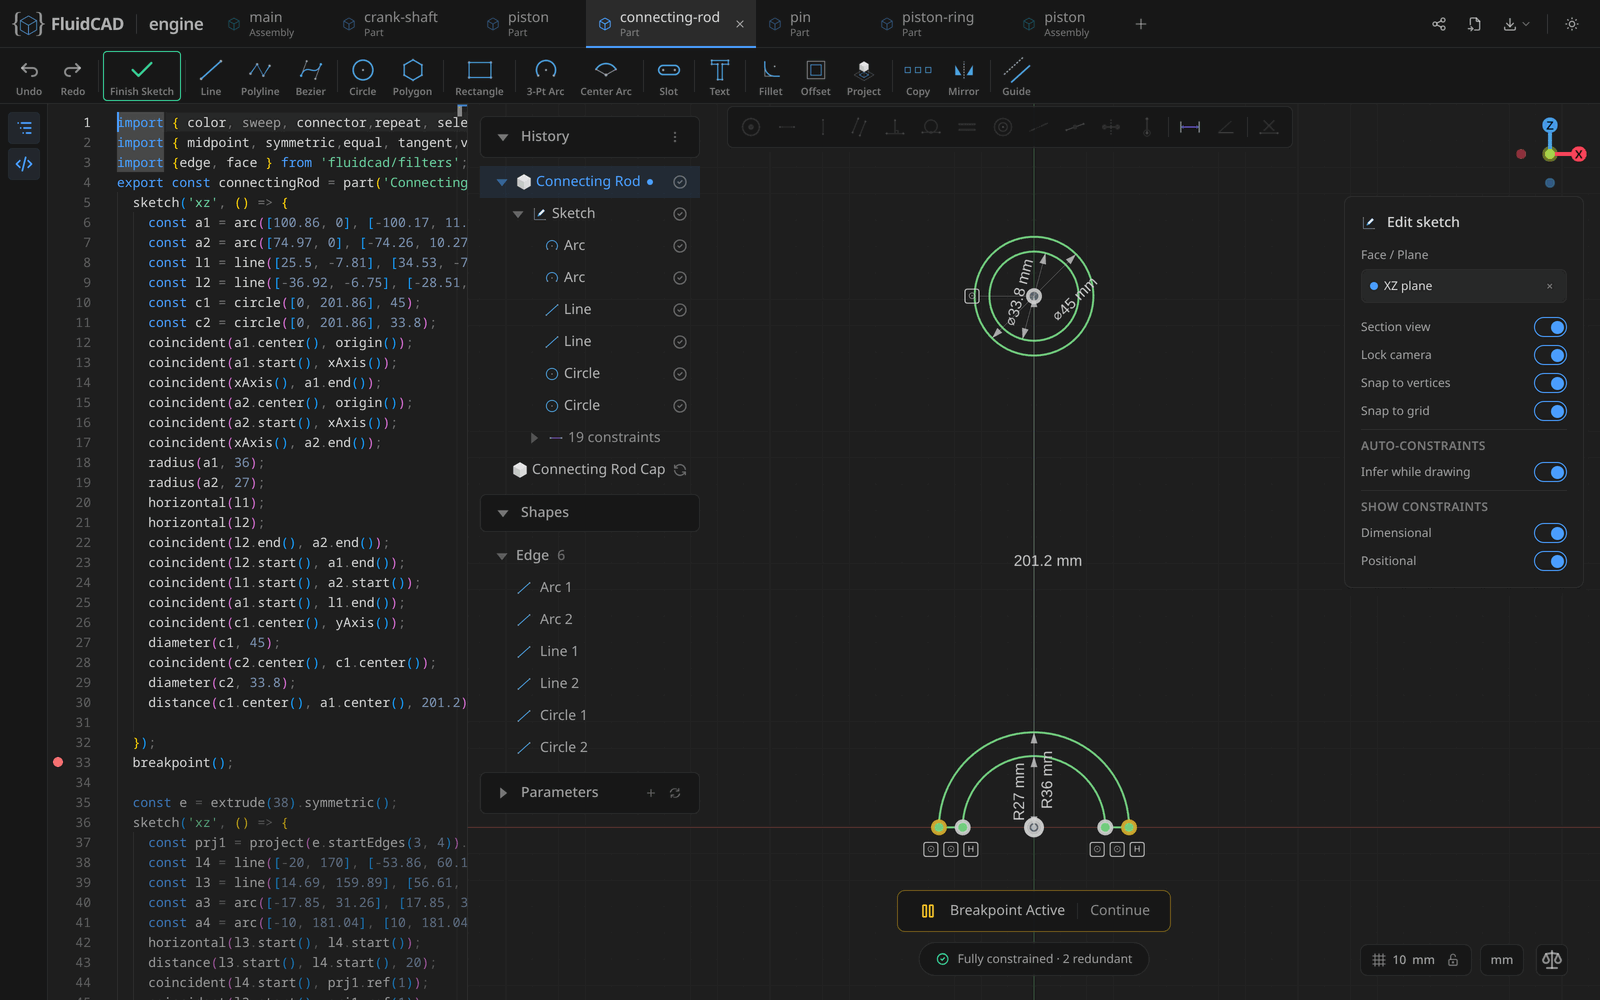Screen dimensions: 1600x1000
Task: Refresh the Parameters panel
Action: 675,793
